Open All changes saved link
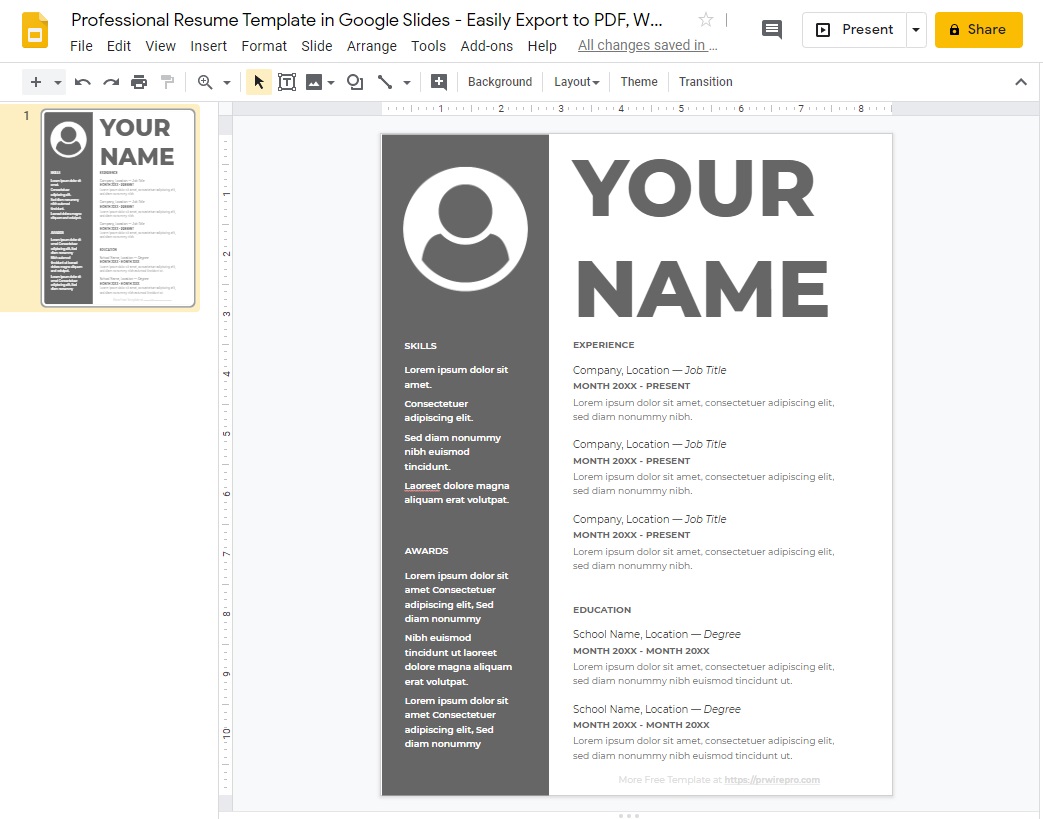The height and width of the screenshot is (819, 1043). (x=647, y=45)
